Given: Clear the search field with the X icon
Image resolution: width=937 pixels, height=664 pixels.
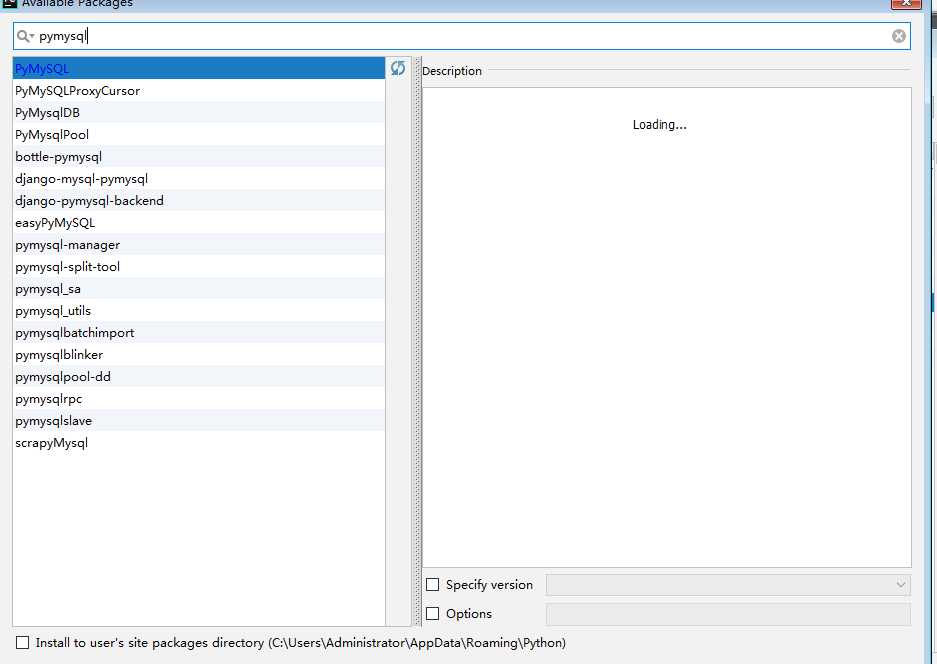Looking at the screenshot, I should tap(898, 36).
